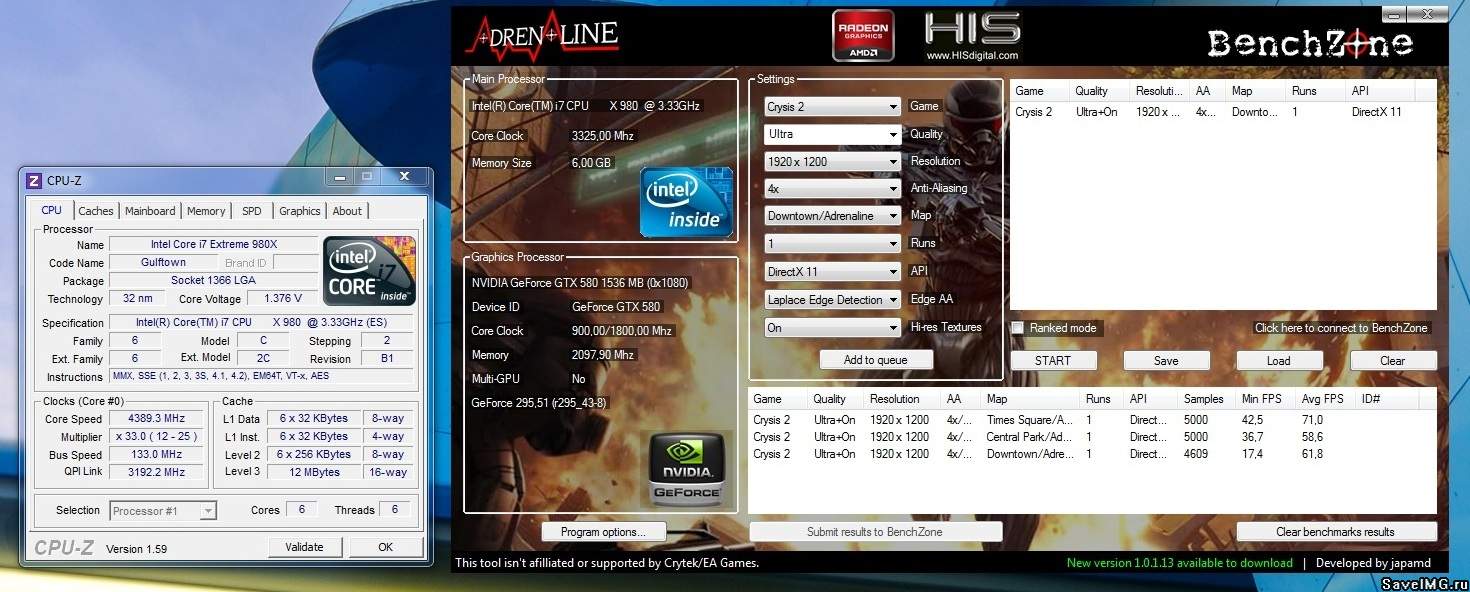The width and height of the screenshot is (1470, 592).
Task: Click the Add to queue button
Action: pyautogui.click(x=875, y=360)
